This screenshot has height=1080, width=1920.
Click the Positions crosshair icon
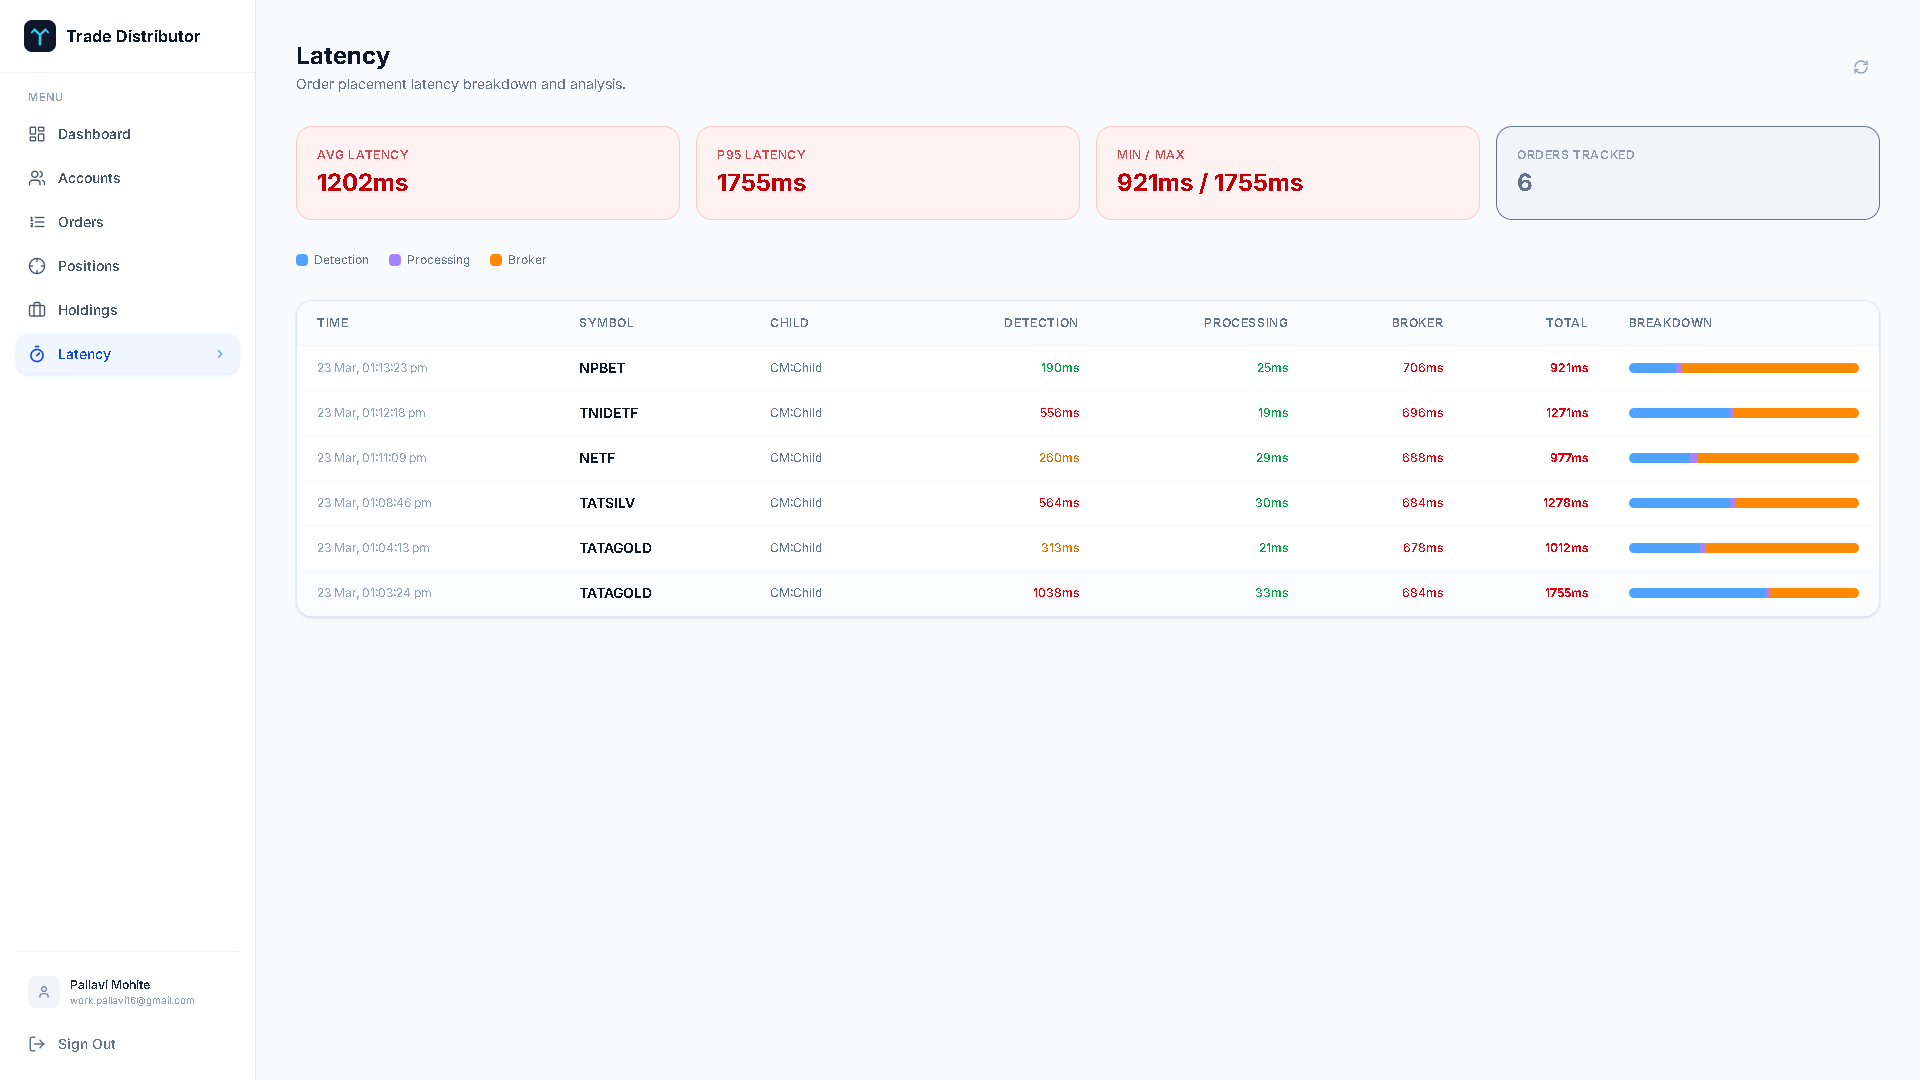tap(37, 266)
